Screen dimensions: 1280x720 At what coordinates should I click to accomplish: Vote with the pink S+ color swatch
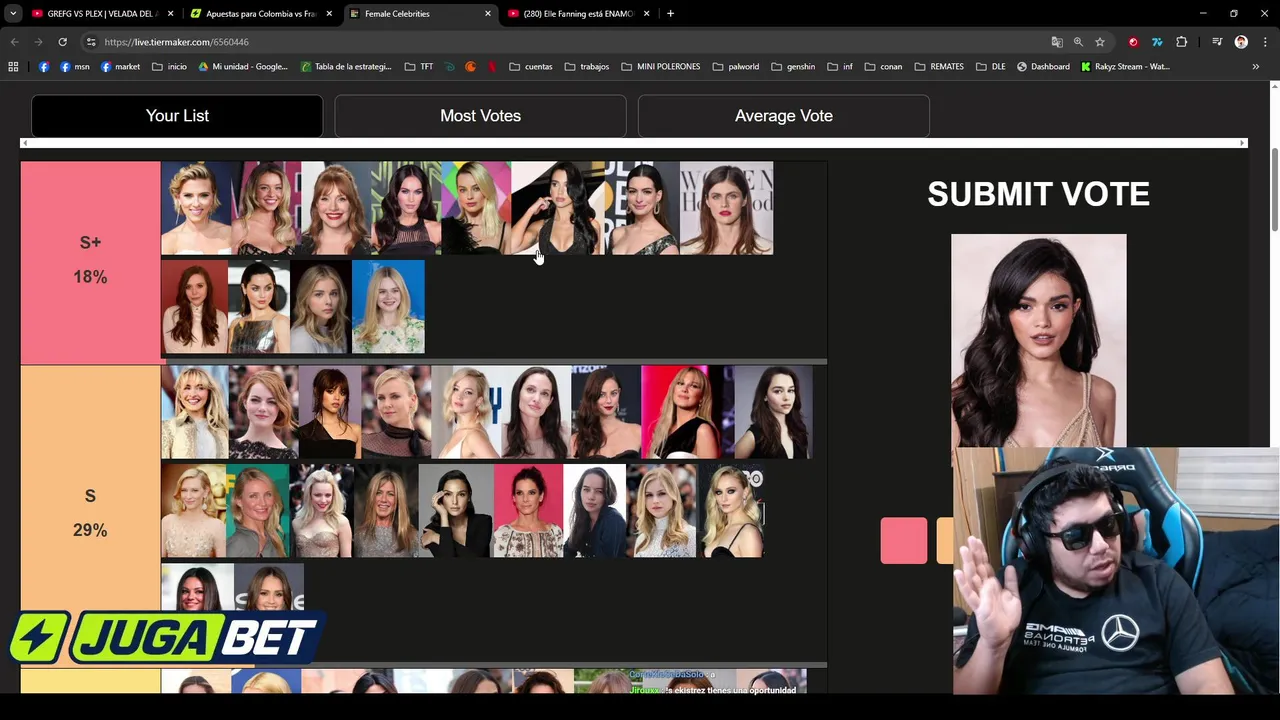[904, 540]
